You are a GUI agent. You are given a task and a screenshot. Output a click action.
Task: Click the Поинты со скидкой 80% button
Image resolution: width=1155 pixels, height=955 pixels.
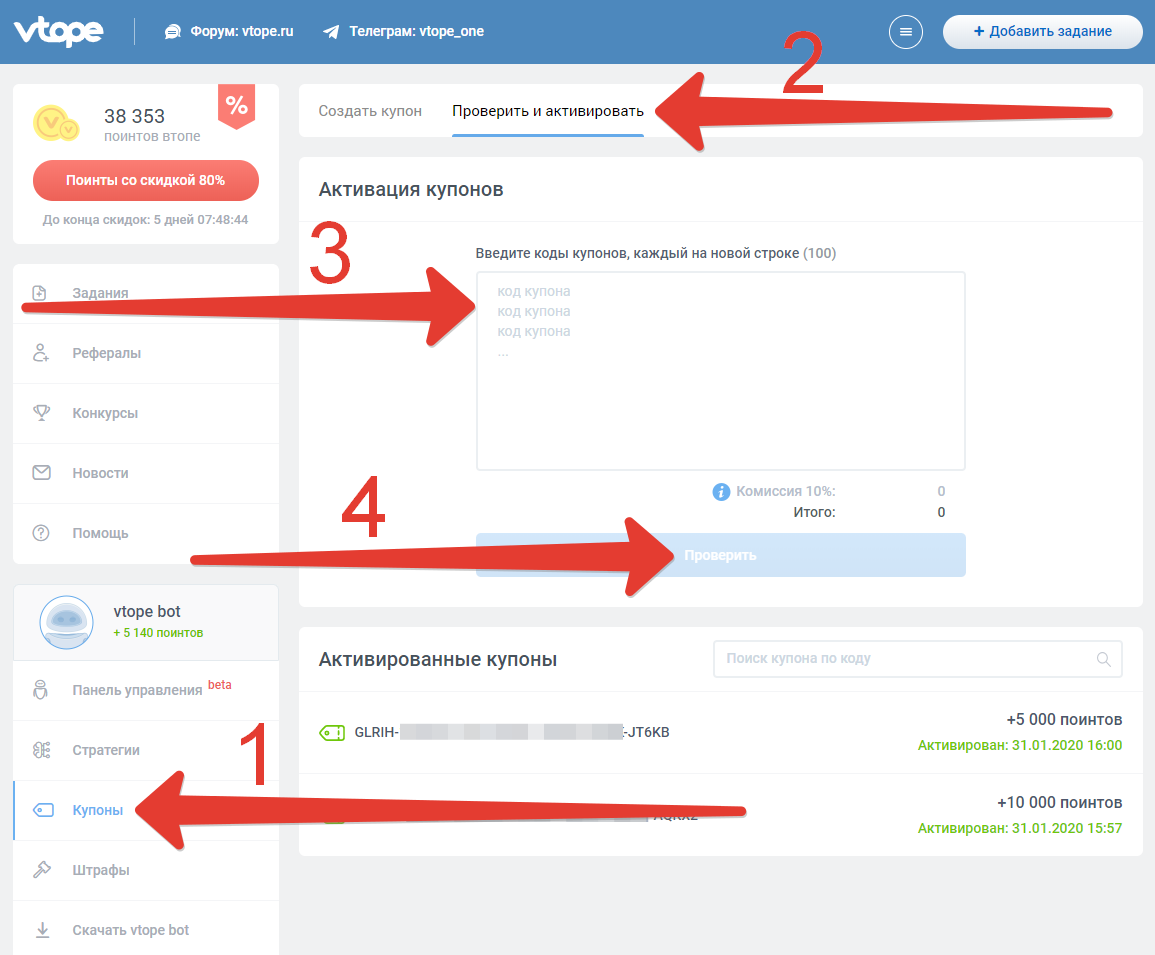click(x=146, y=181)
